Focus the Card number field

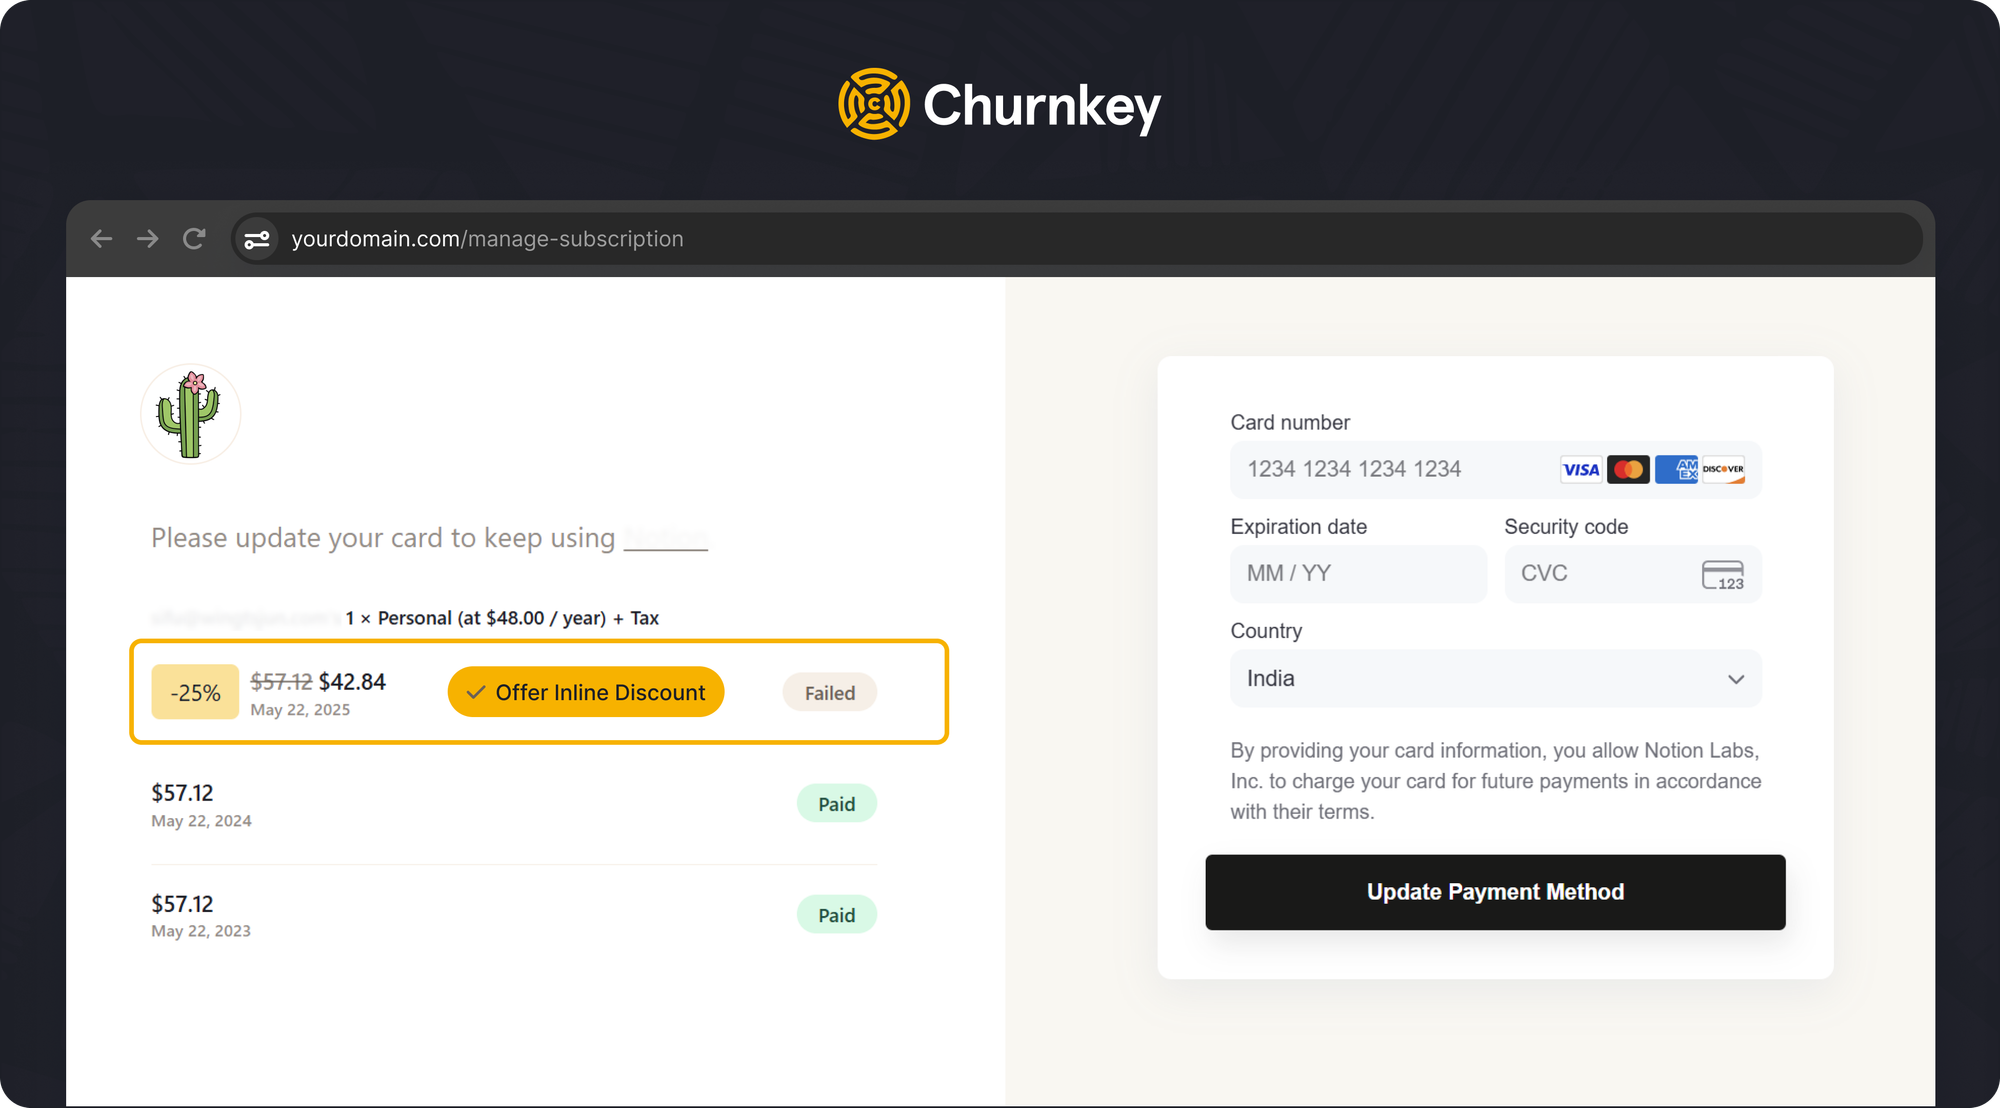click(x=1390, y=470)
